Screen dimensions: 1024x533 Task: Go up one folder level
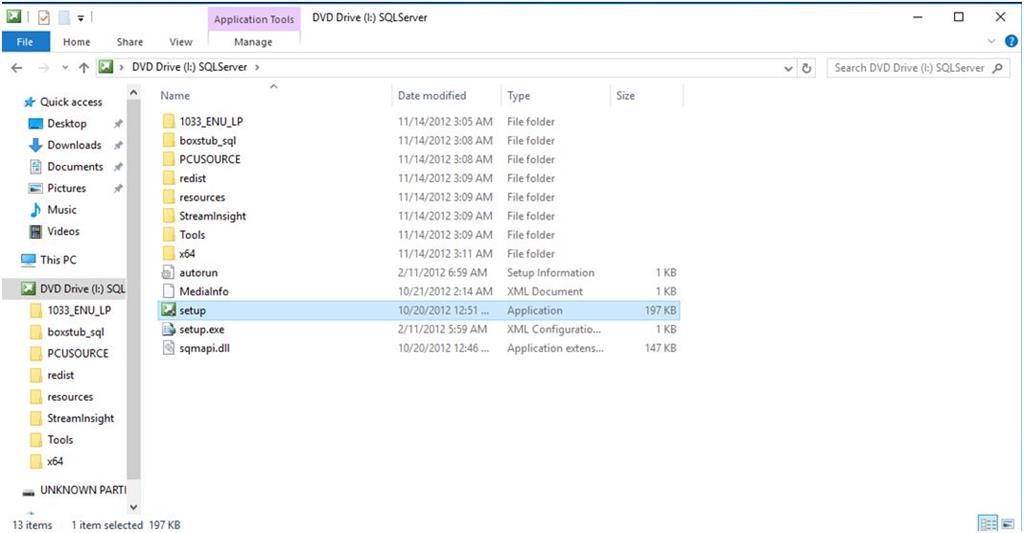[84, 67]
